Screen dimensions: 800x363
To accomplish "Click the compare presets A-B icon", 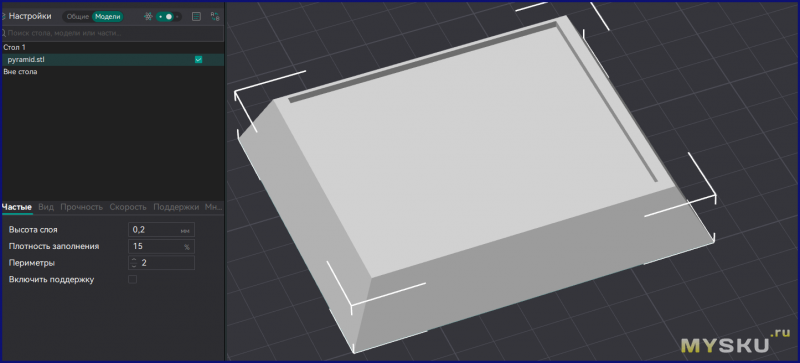I will pyautogui.click(x=215, y=16).
